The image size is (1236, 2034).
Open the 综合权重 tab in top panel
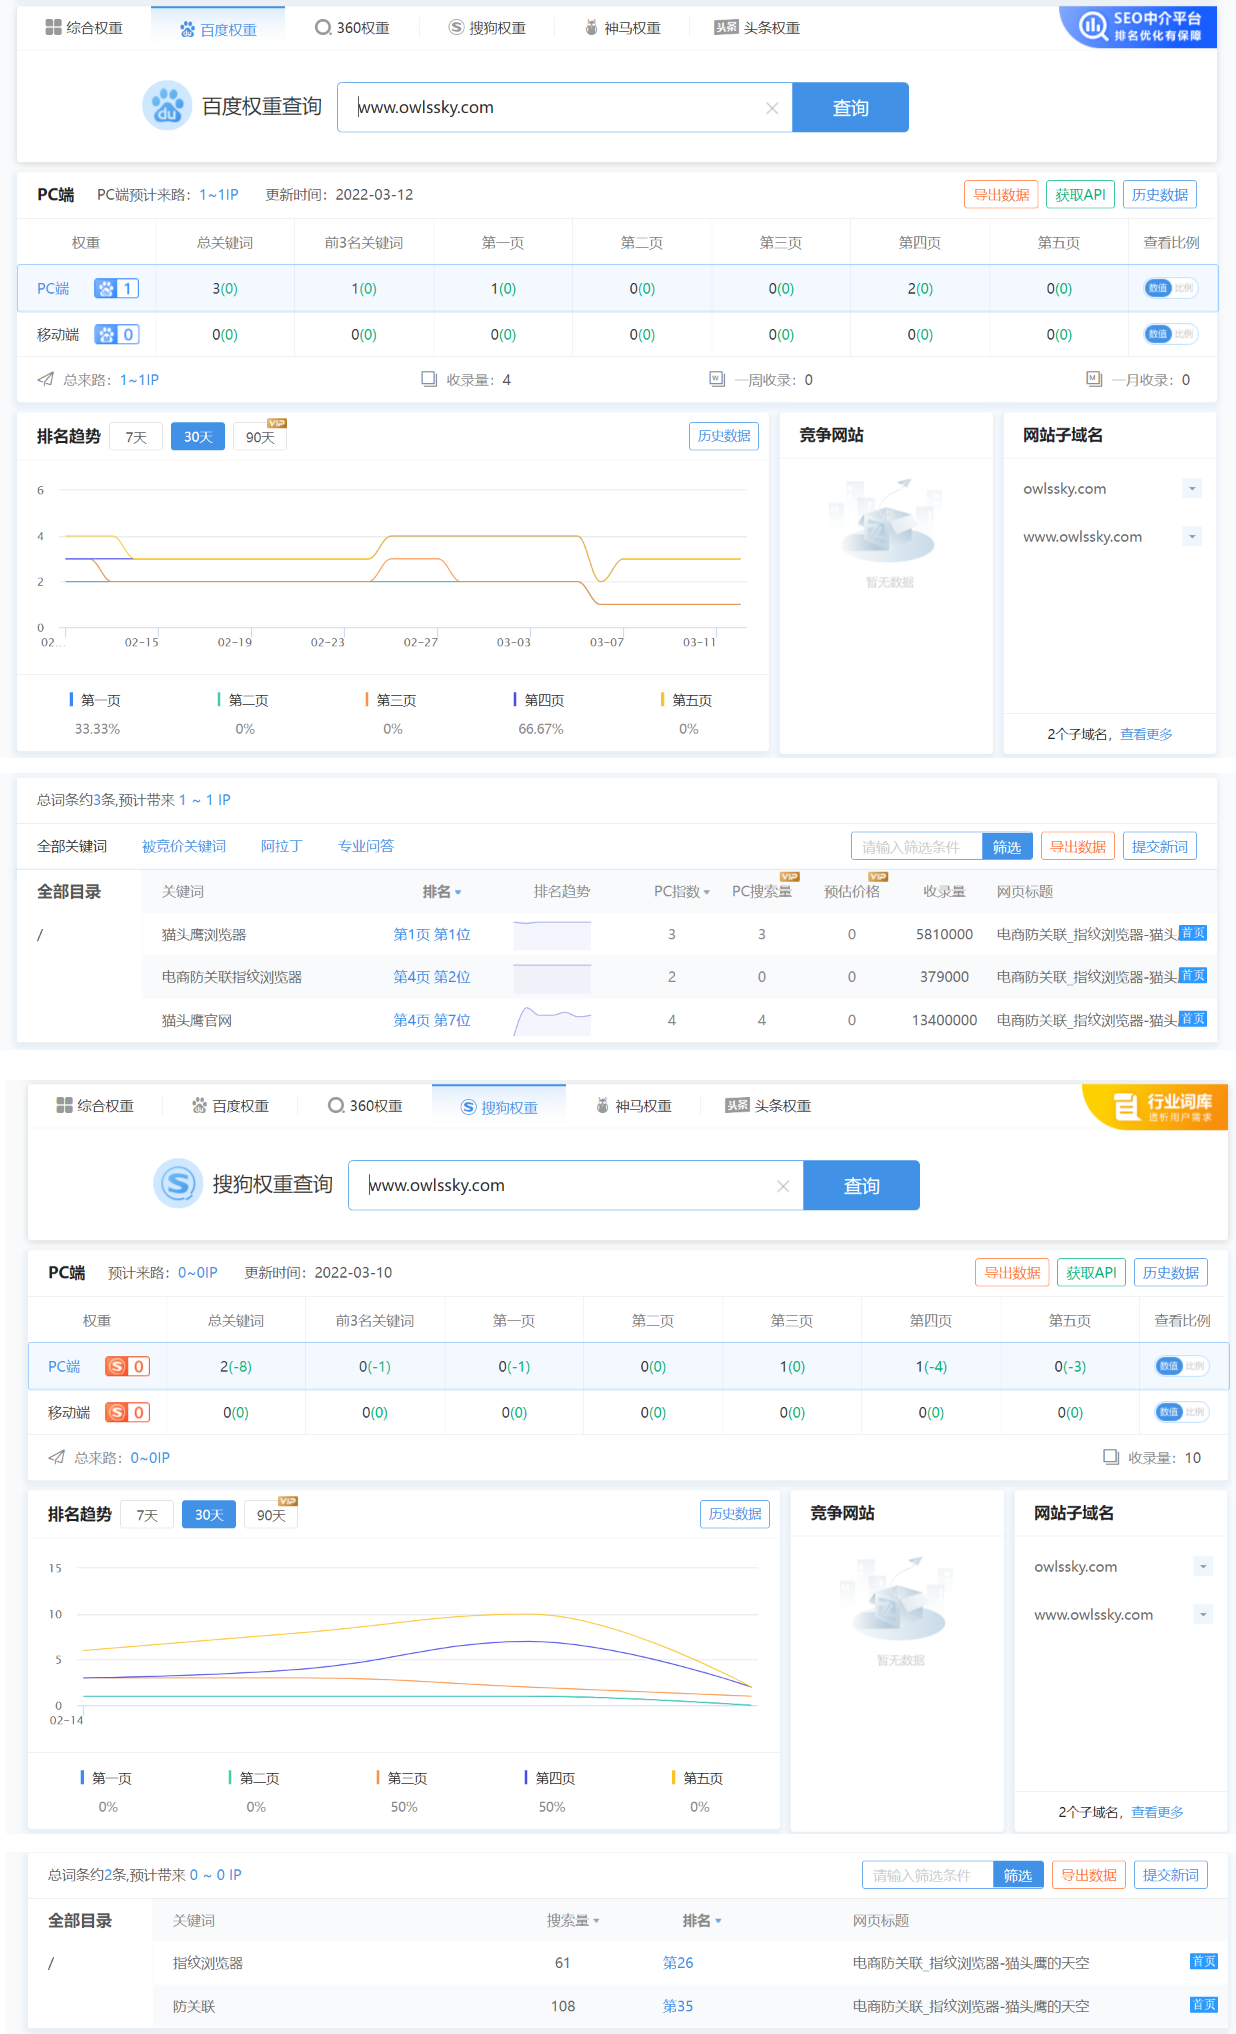pyautogui.click(x=84, y=28)
